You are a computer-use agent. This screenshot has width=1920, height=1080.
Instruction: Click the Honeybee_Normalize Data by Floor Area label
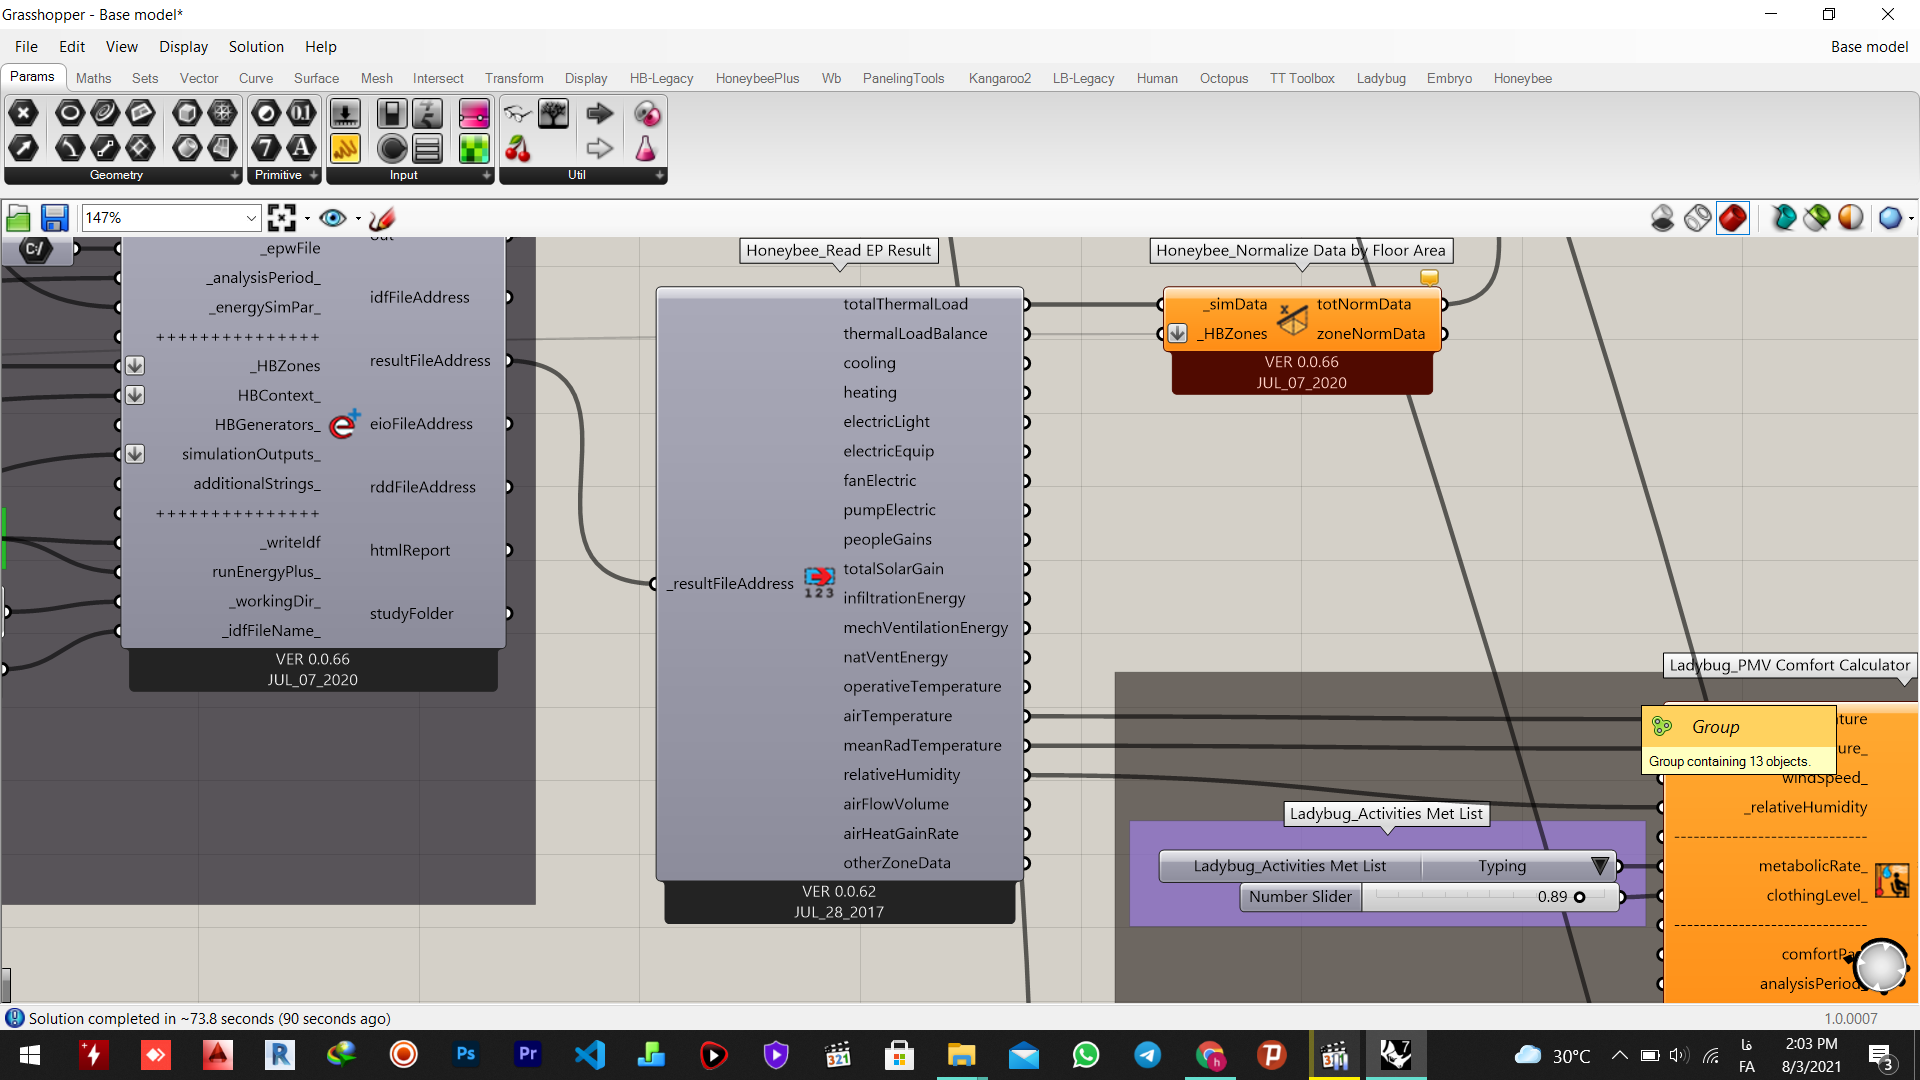[x=1301, y=250]
